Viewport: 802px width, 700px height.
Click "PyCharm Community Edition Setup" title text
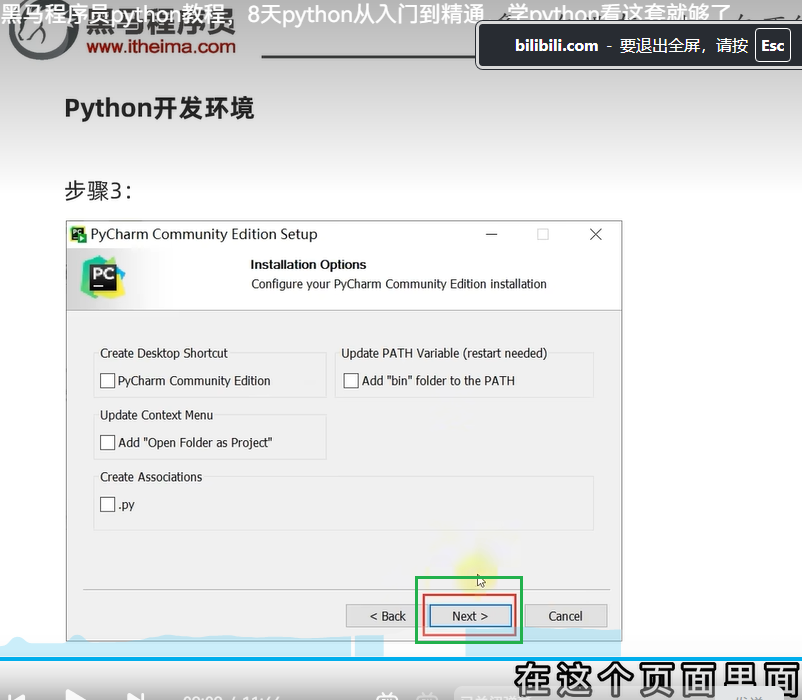[x=204, y=234]
